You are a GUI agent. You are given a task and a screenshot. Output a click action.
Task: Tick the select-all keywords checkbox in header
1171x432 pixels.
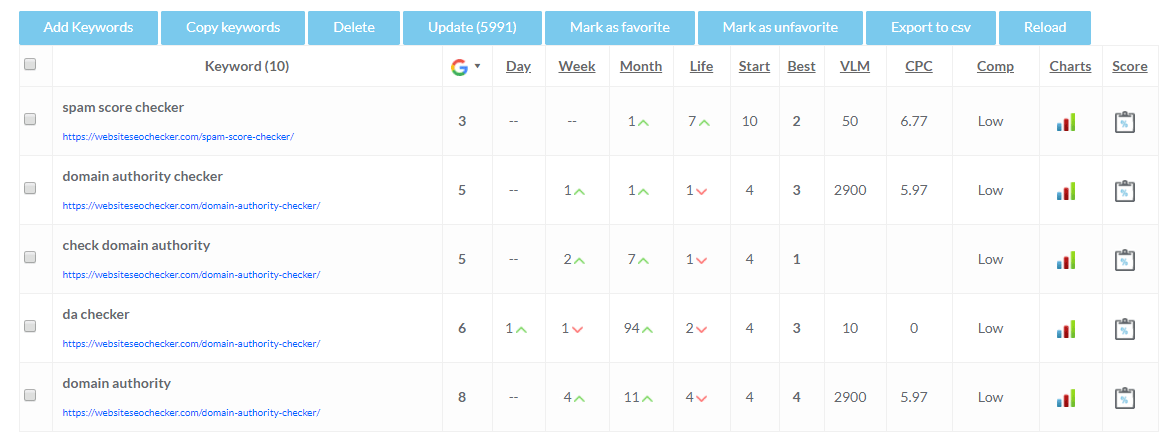click(30, 64)
